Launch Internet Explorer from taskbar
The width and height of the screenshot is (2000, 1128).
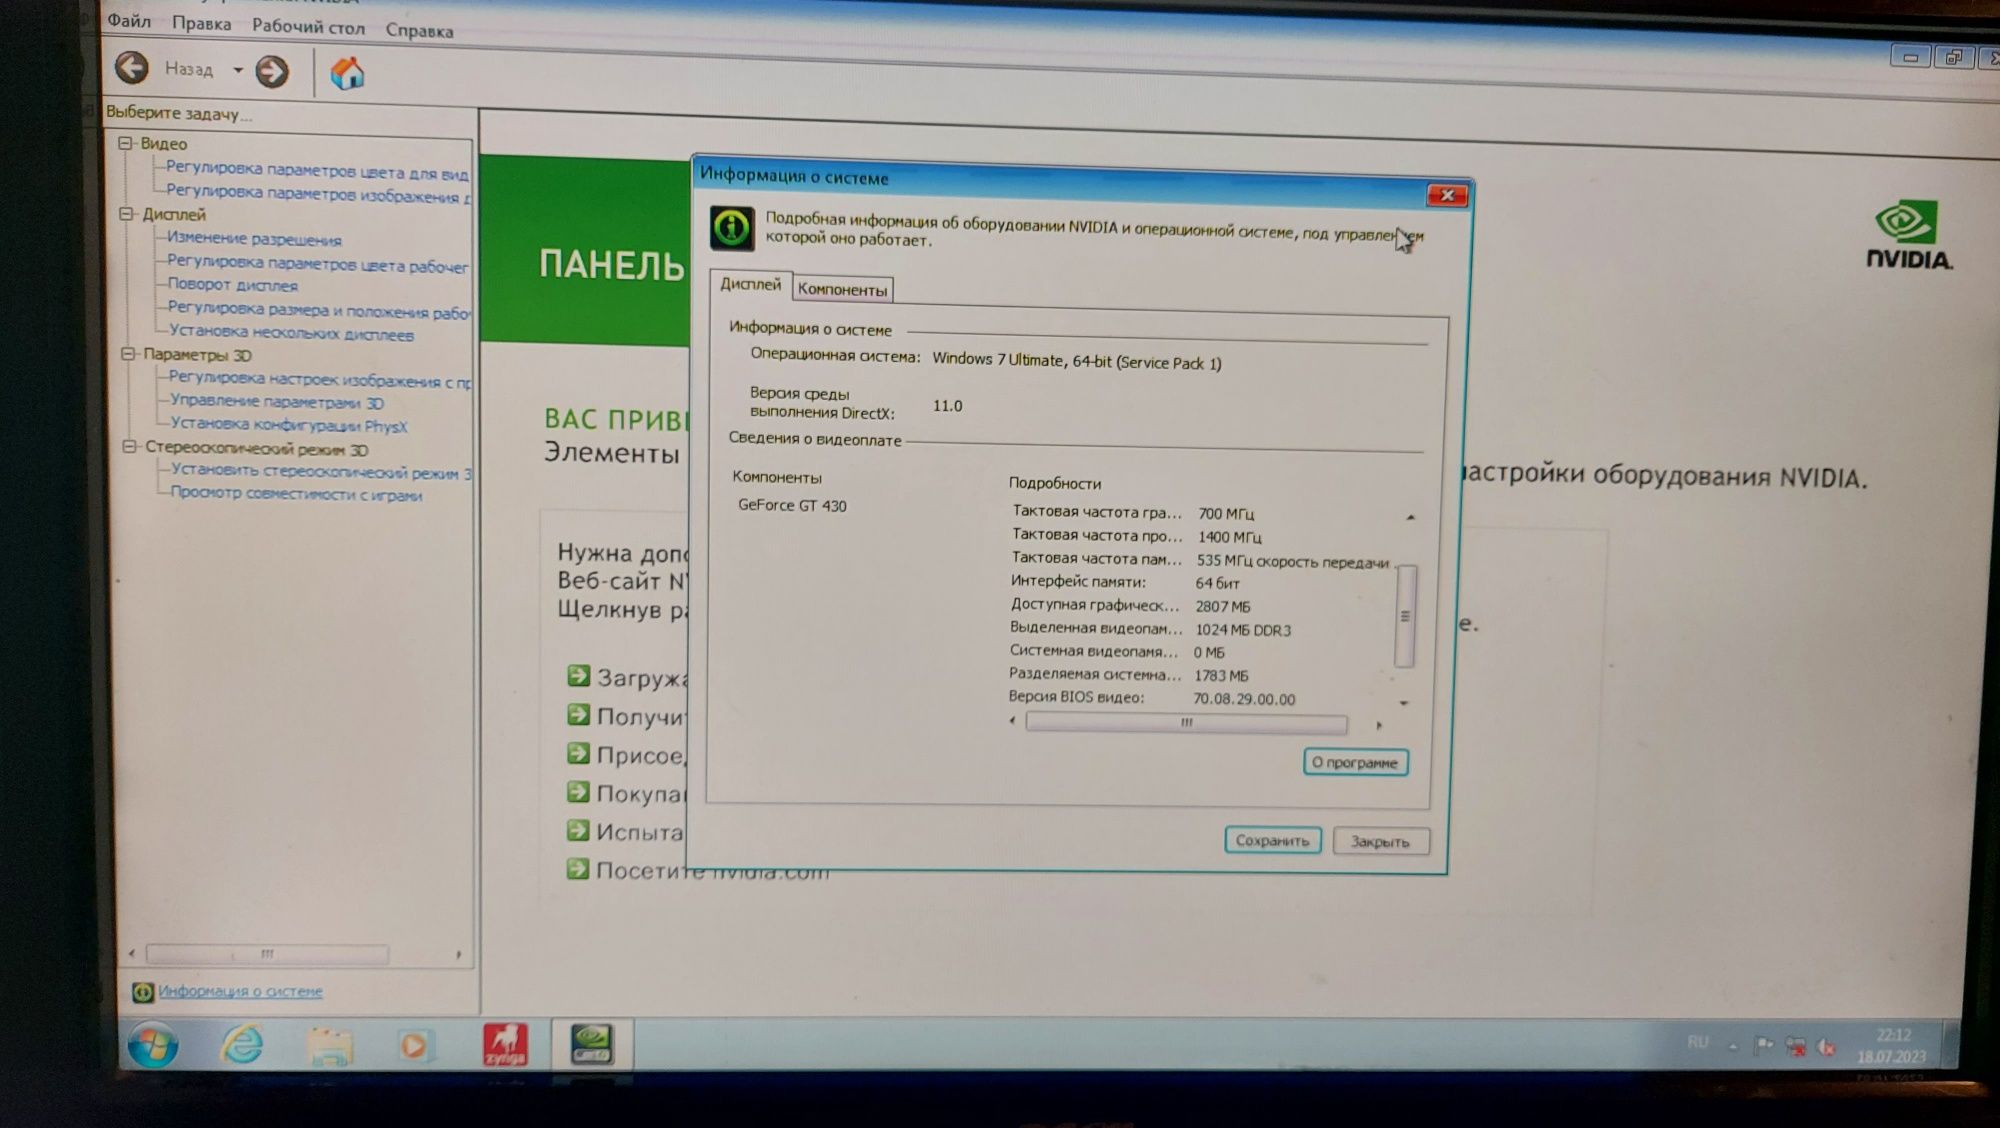click(242, 1045)
